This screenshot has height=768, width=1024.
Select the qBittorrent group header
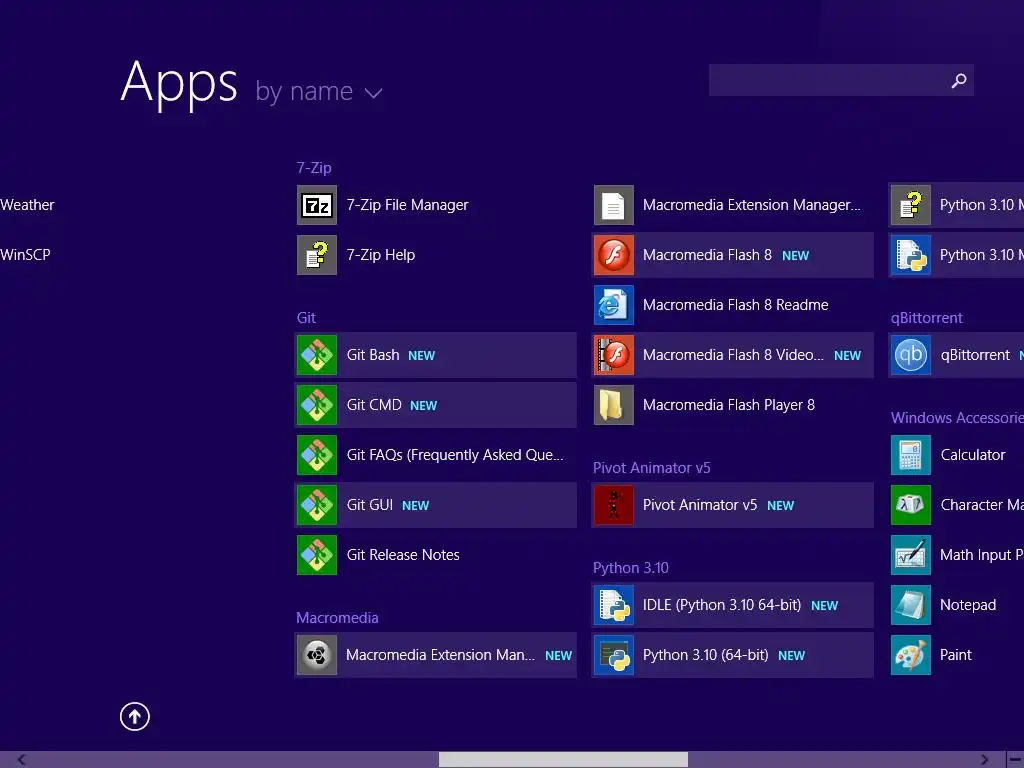coord(926,318)
